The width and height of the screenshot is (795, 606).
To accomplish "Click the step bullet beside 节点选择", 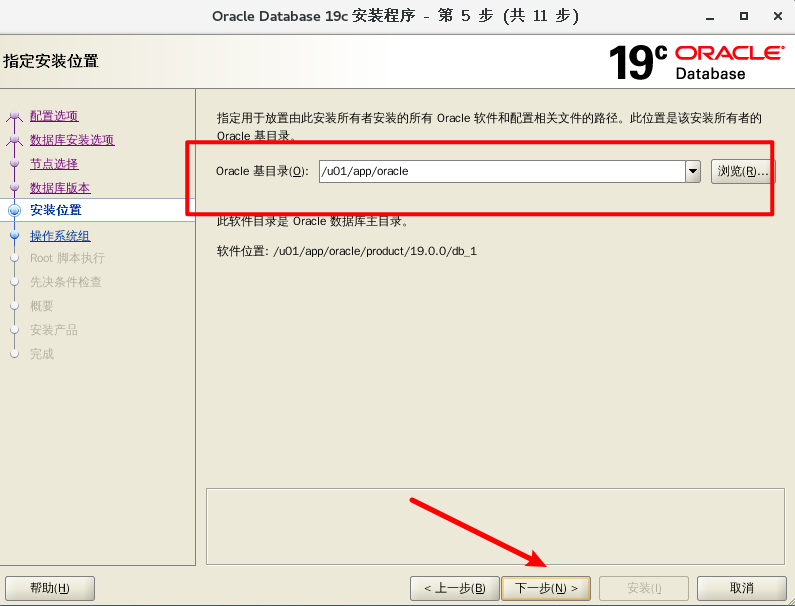I will click(14, 164).
